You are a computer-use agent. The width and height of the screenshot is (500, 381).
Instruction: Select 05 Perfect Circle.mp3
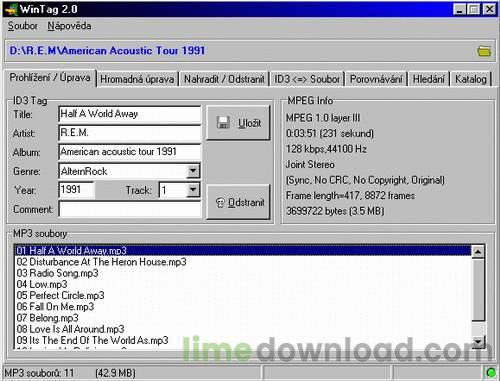[x=243, y=295]
